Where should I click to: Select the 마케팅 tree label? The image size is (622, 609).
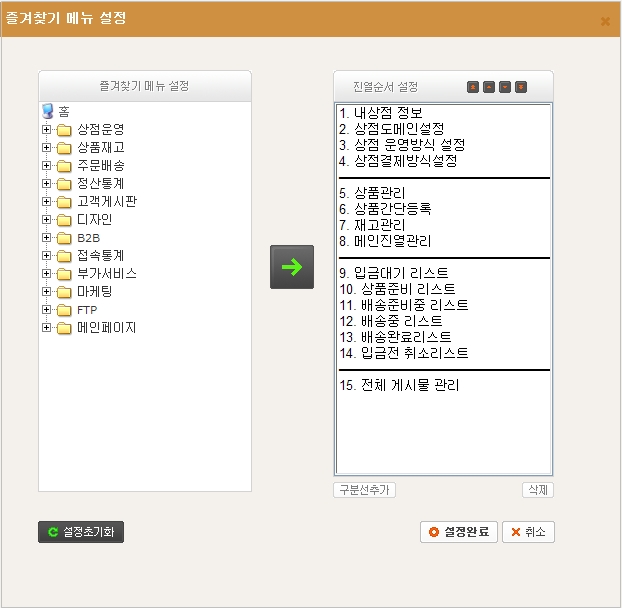(94, 292)
